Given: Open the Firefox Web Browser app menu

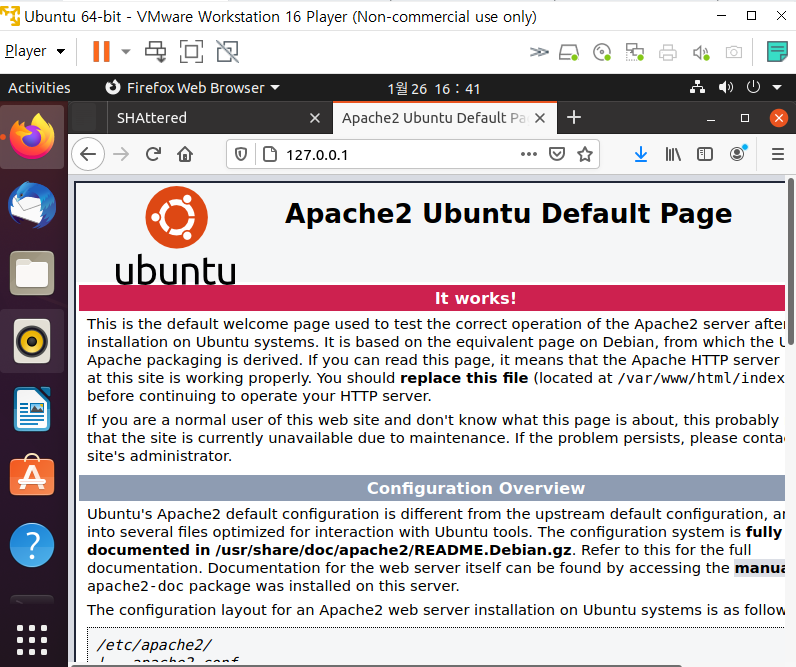Looking at the screenshot, I should pyautogui.click(x=192, y=88).
